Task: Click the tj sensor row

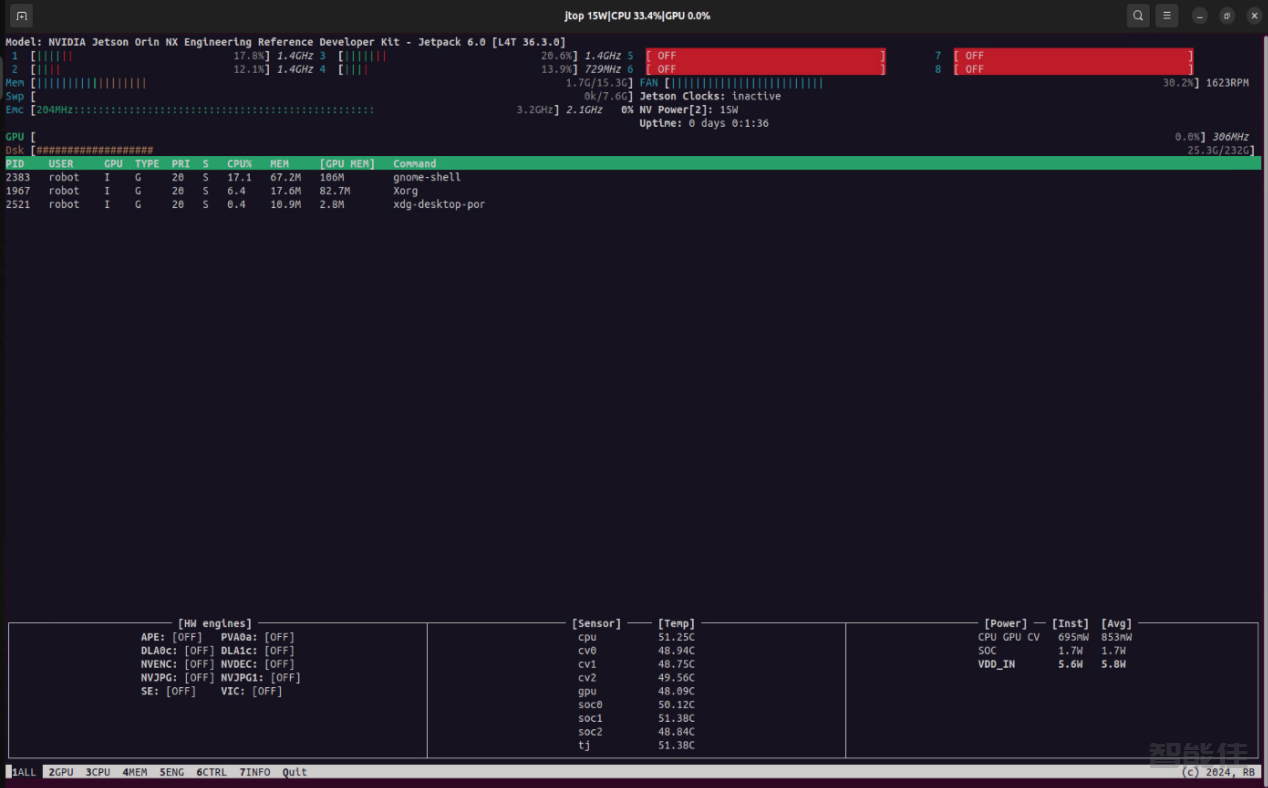Action: (x=636, y=745)
